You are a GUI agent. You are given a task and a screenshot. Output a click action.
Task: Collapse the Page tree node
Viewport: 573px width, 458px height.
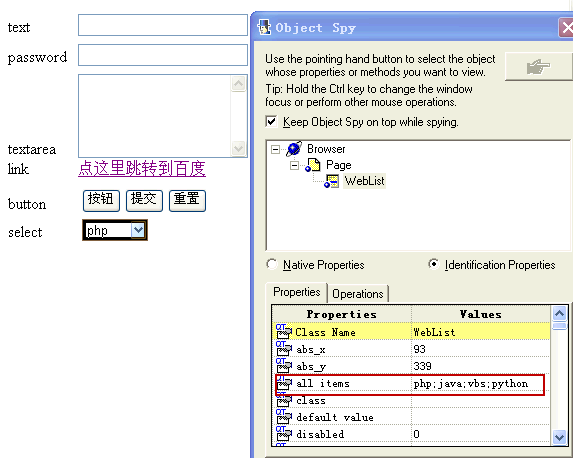pos(294,166)
